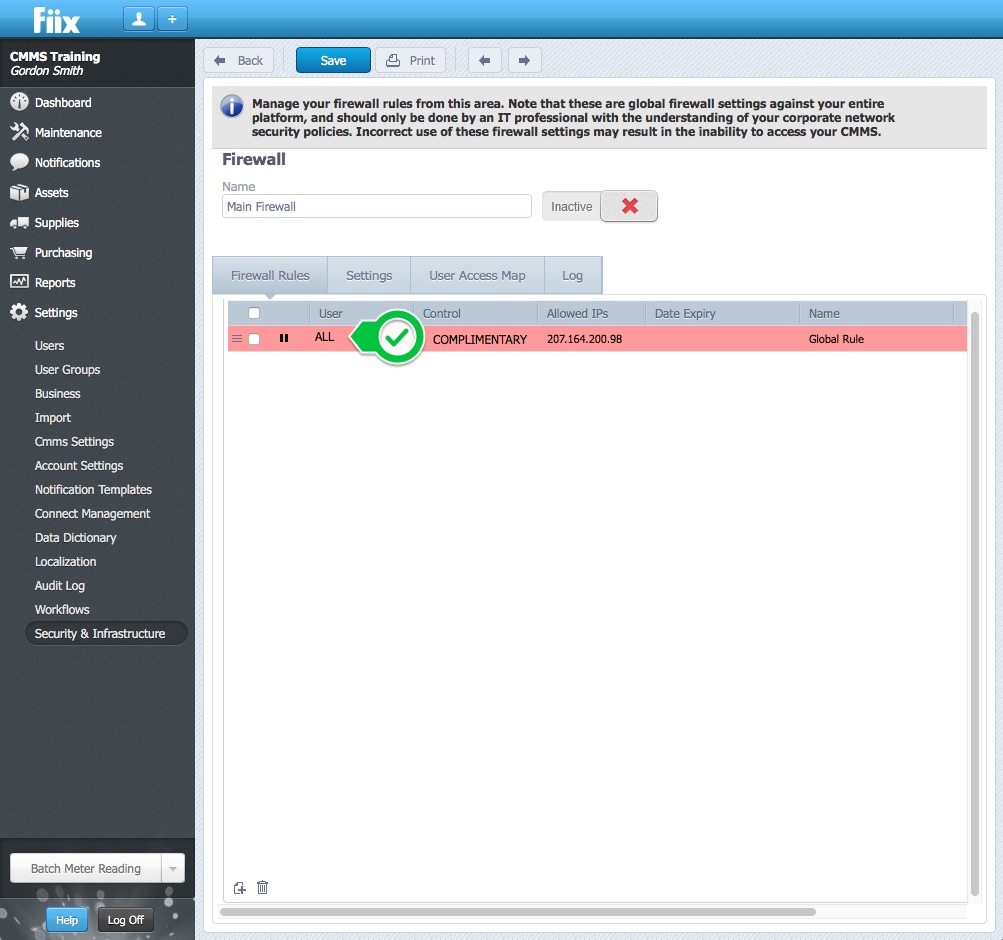Click the COMPLIMENTARY control cell
The width and height of the screenshot is (1003, 940).
point(480,340)
